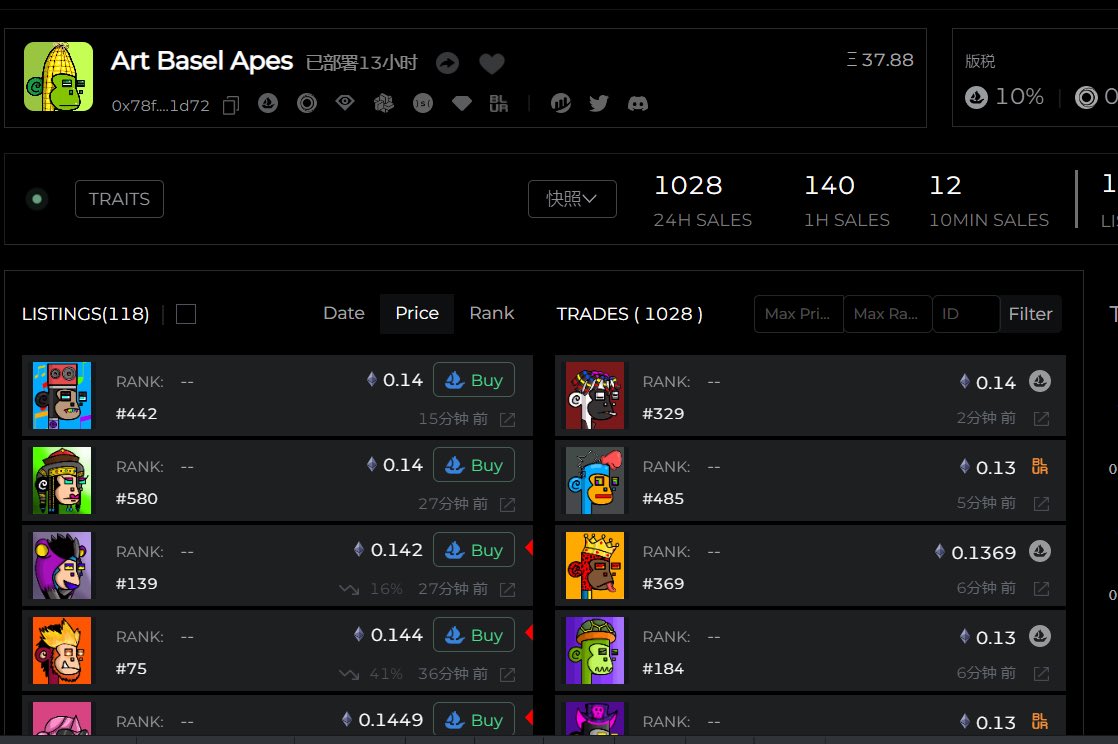Open the Blur marketplace icon in header
This screenshot has width=1118, height=744.
[499, 103]
